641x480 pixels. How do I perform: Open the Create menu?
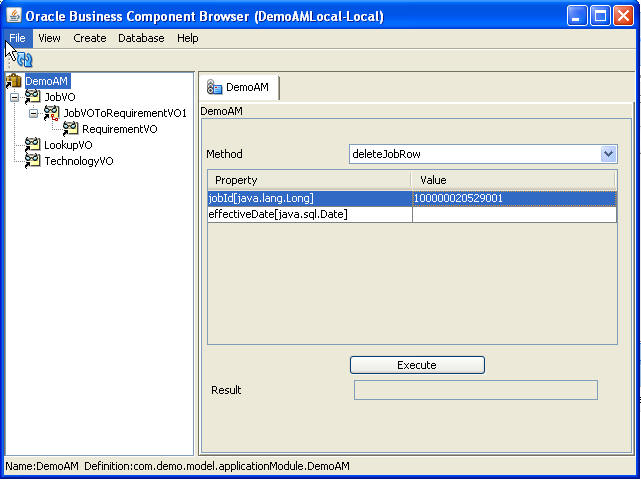(90, 38)
